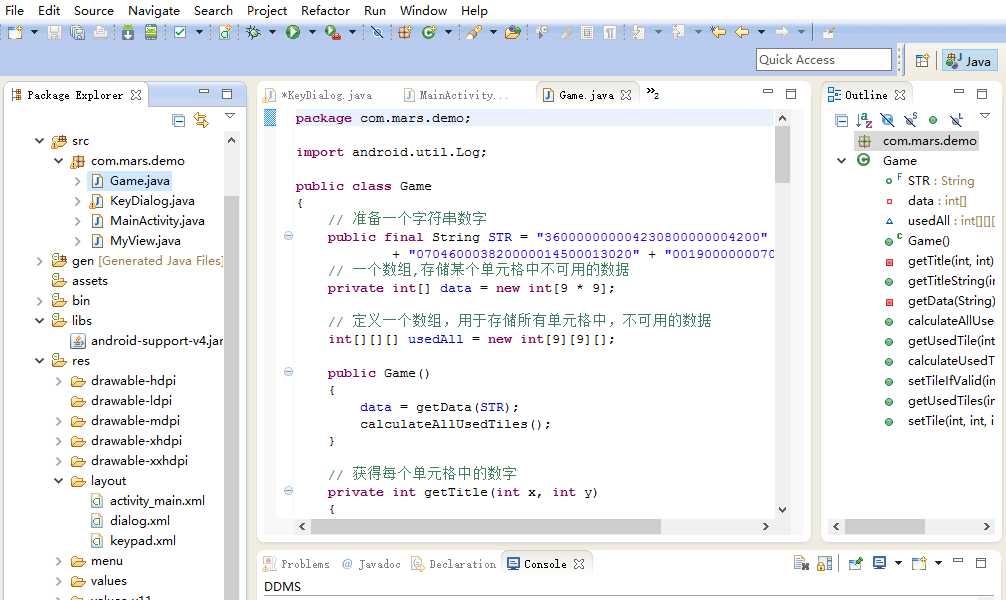Toggle Hide Local Types in Outline
The image size is (1006, 600).
click(956, 120)
